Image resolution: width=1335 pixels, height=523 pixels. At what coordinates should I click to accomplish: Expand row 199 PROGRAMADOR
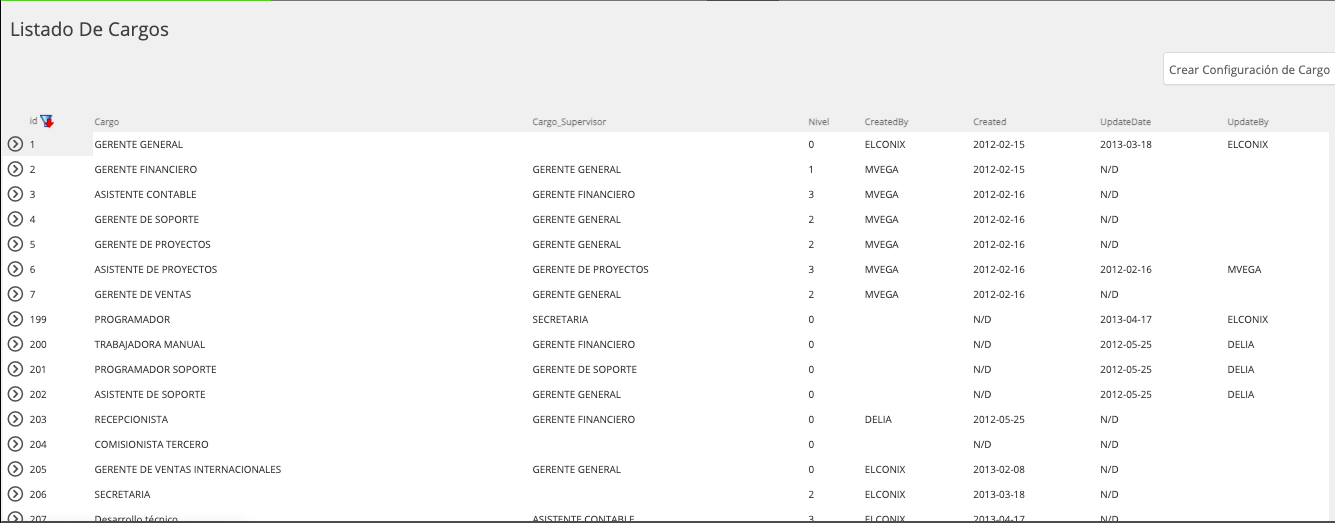click(x=15, y=319)
